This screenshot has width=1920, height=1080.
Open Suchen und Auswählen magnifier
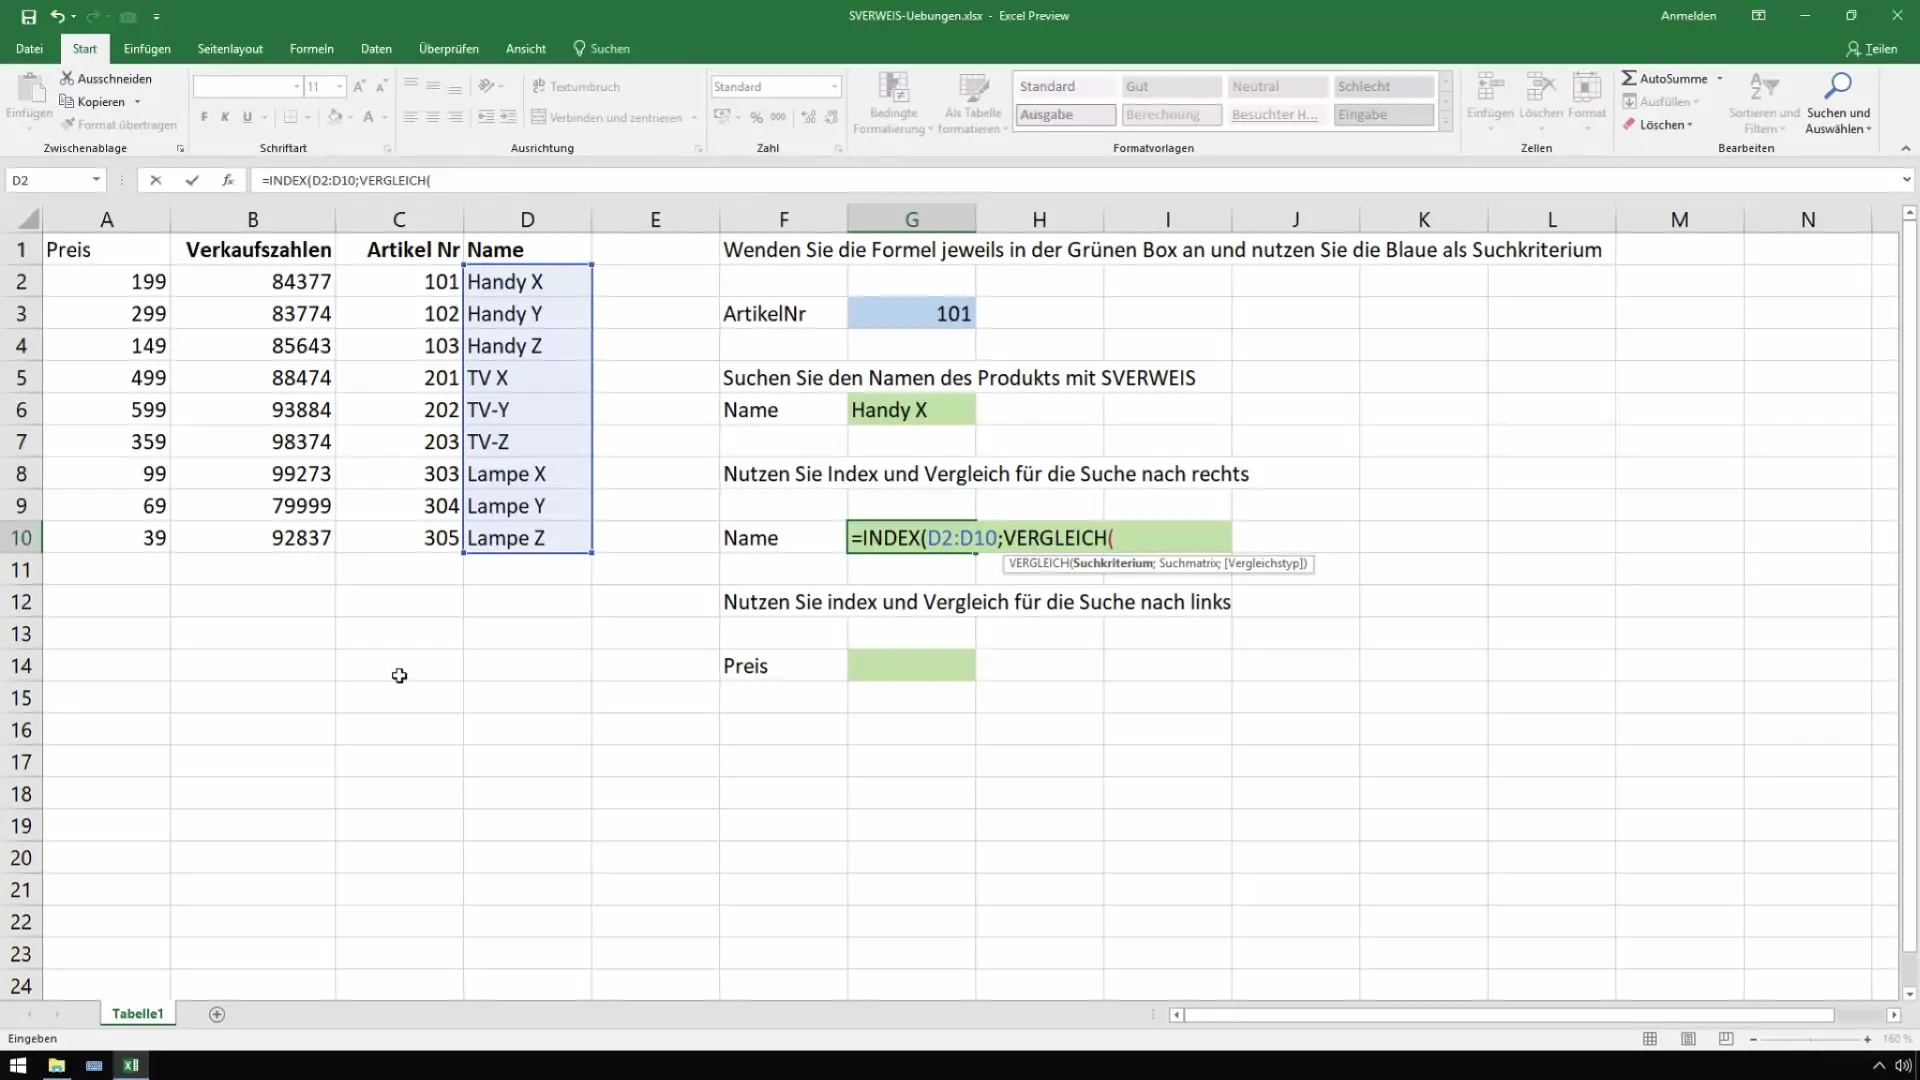coord(1838,102)
